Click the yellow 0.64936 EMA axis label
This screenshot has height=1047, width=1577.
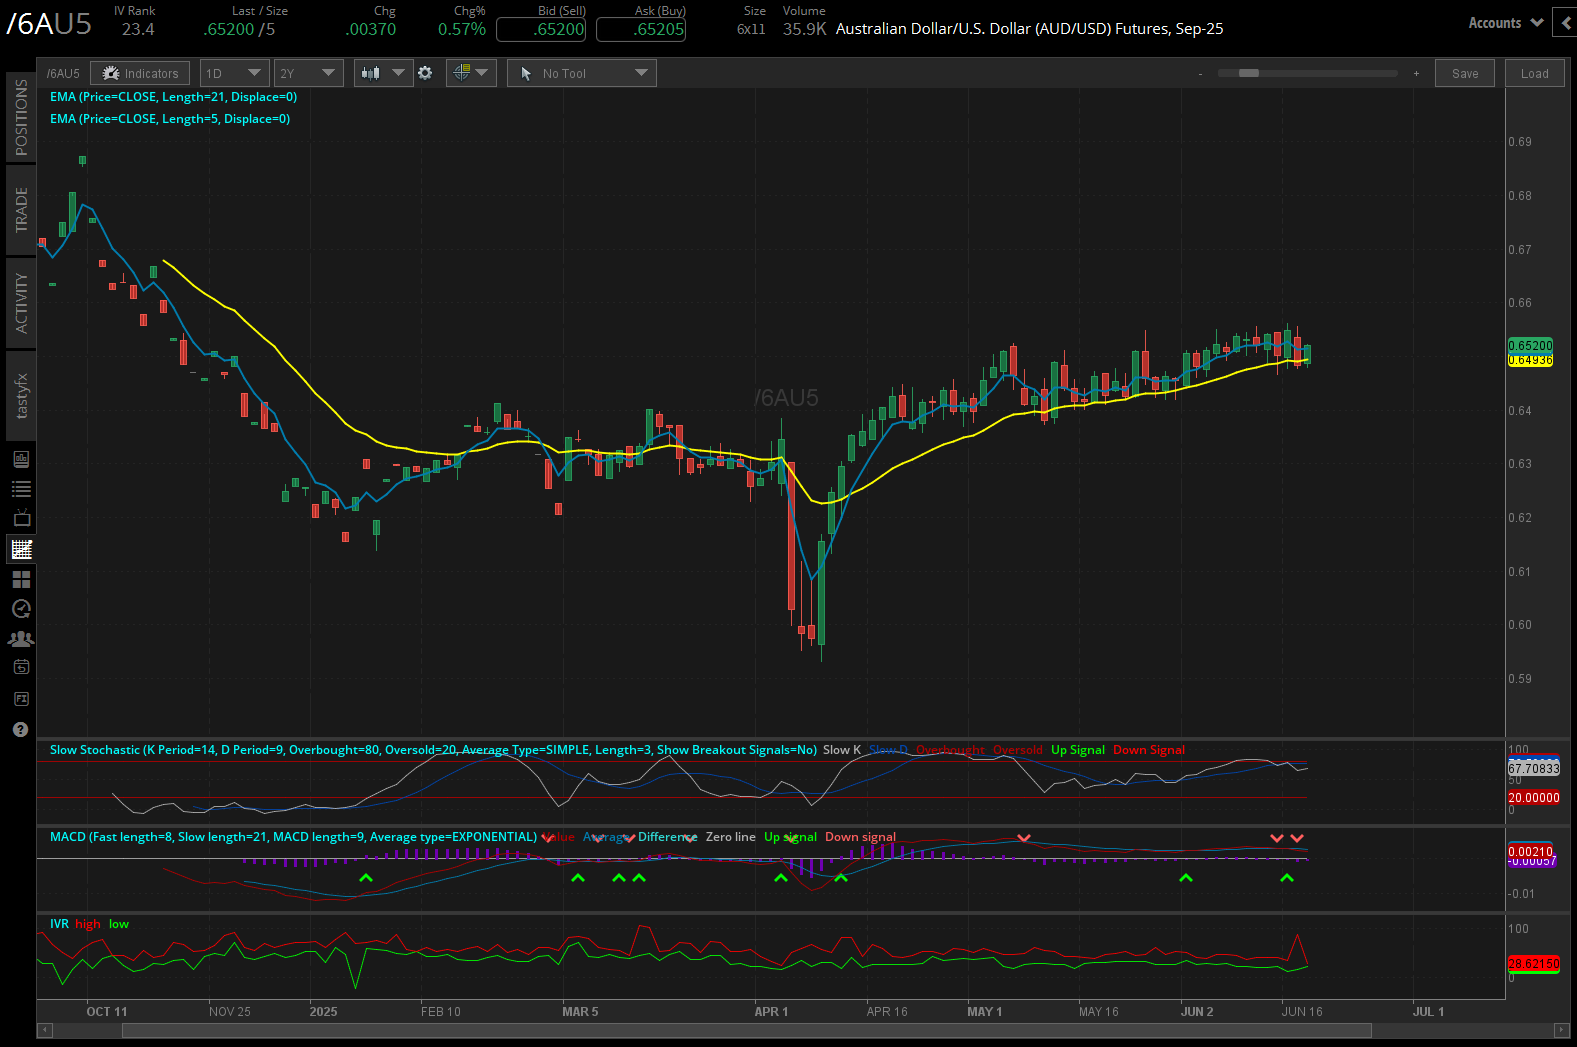click(1530, 360)
